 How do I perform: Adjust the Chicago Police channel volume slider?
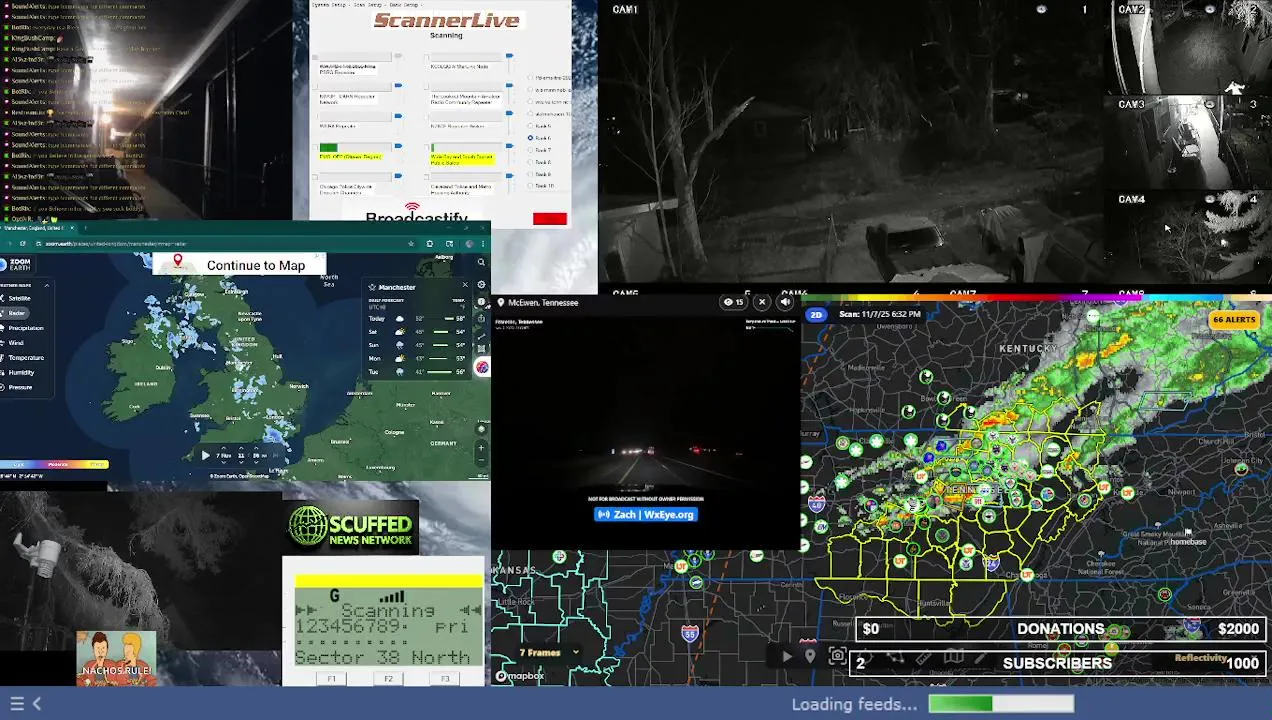coord(398,177)
